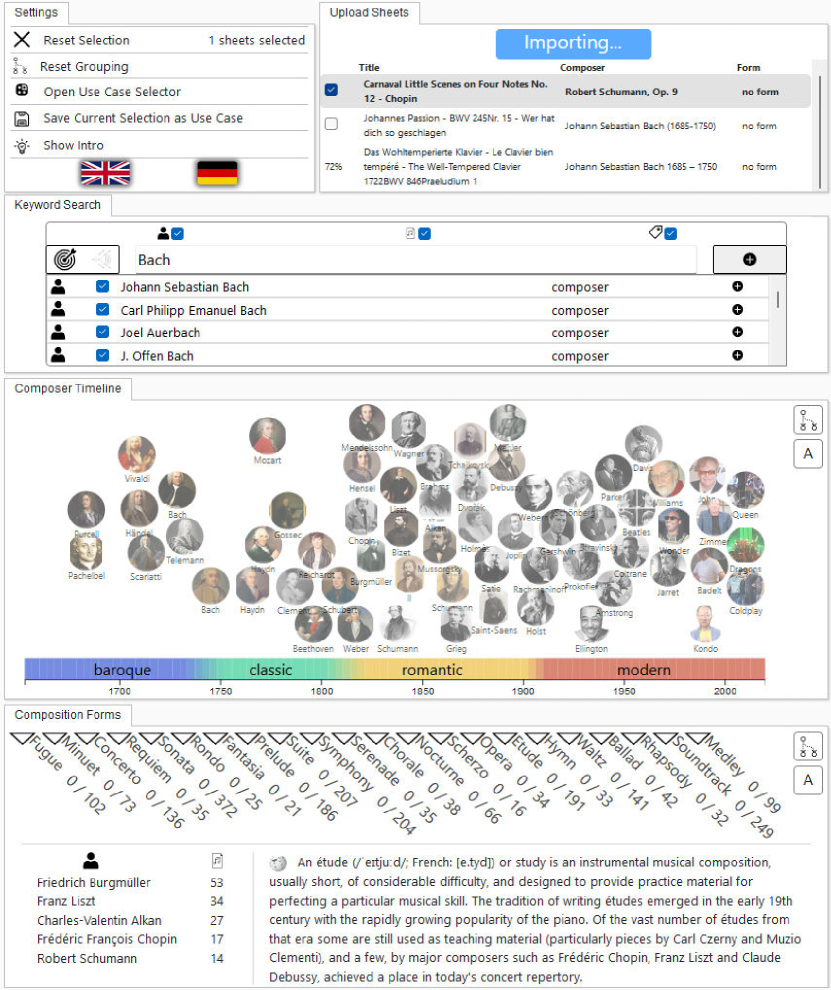This screenshot has width=831, height=990.
Task: Click Save Current Selection as Use Case
Action: coord(143,118)
